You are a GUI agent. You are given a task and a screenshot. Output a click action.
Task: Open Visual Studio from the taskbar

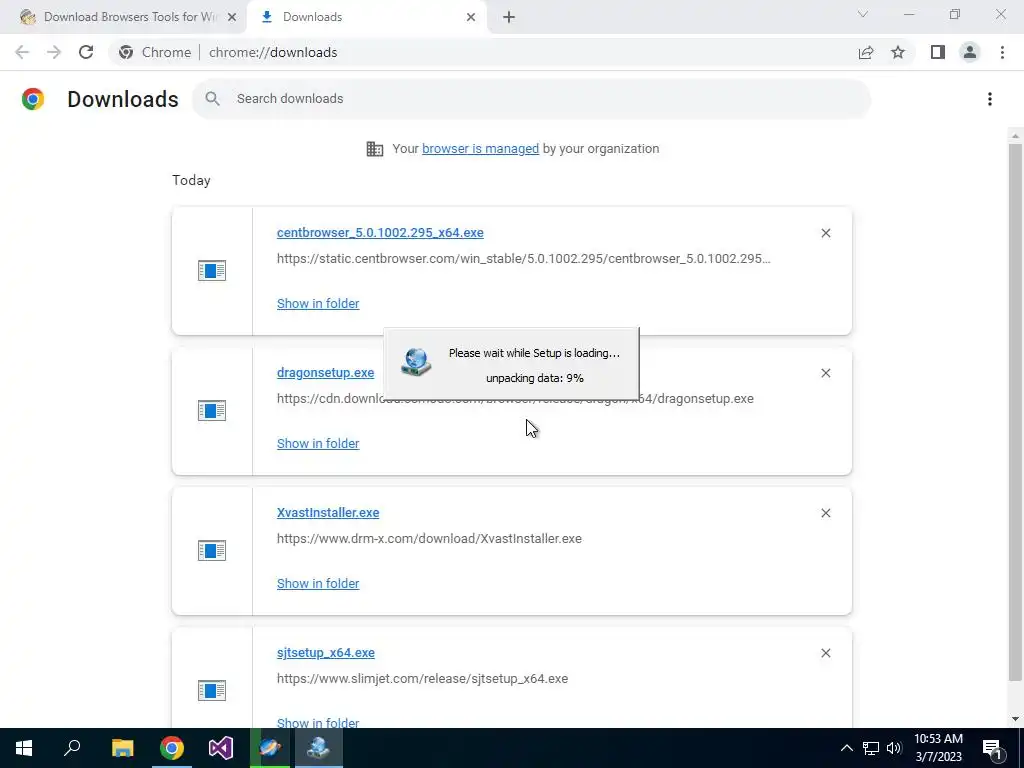[x=221, y=748]
